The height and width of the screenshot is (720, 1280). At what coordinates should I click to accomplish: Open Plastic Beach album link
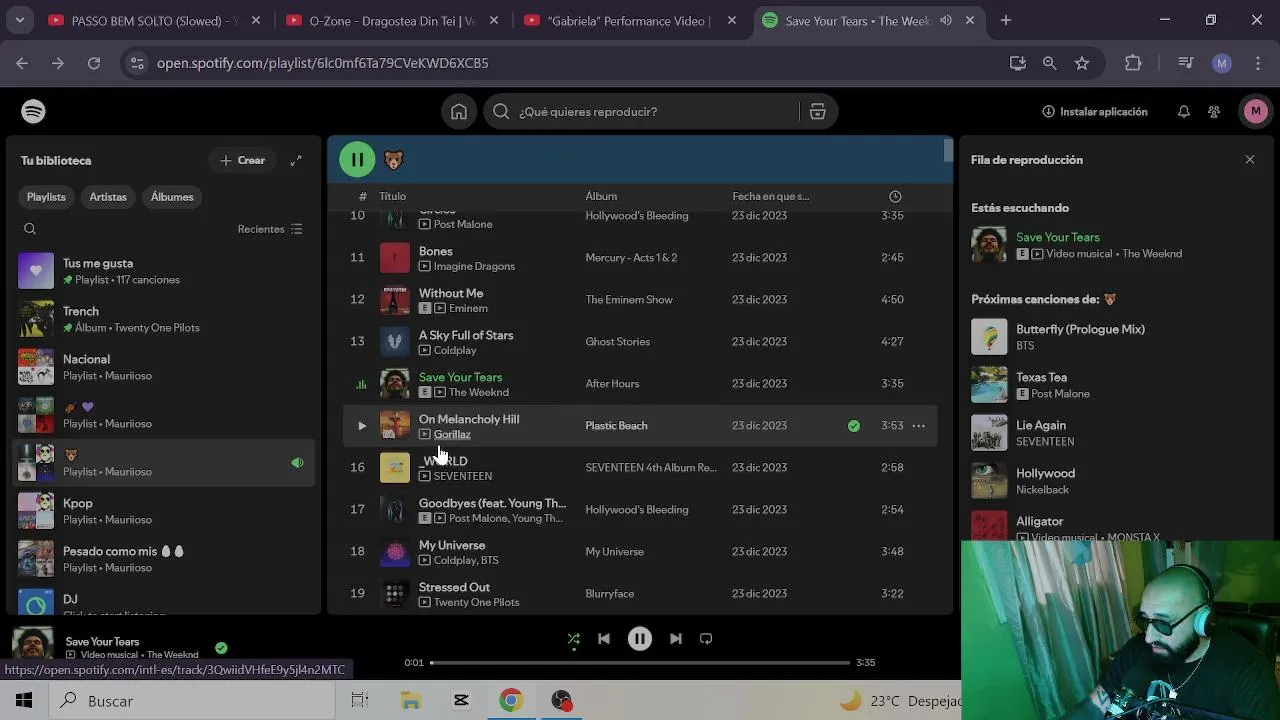tap(616, 426)
